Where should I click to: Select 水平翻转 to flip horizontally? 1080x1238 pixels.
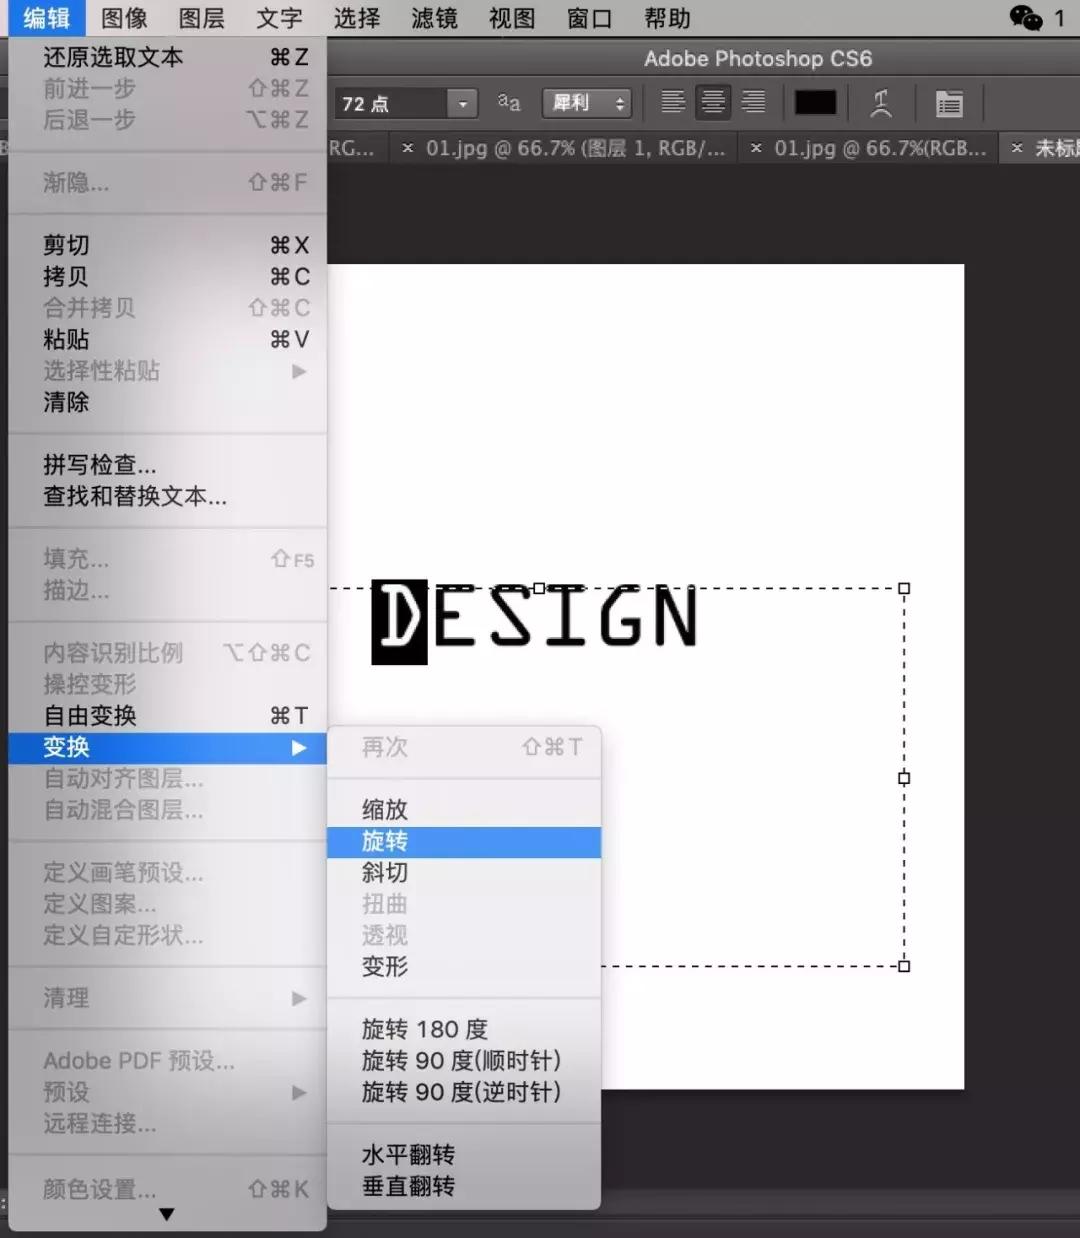pyautogui.click(x=408, y=1154)
